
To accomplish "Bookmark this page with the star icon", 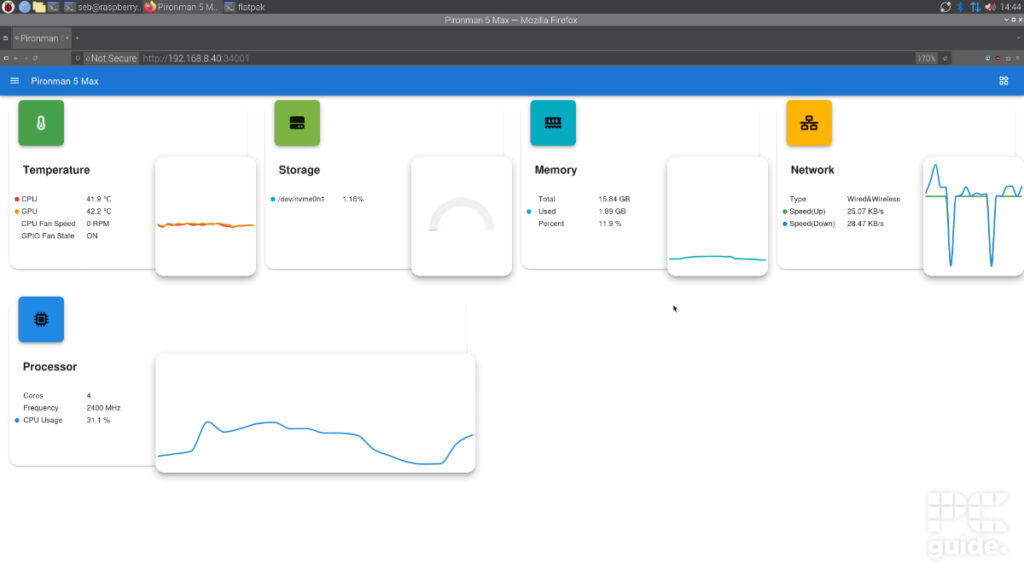I will 945,58.
